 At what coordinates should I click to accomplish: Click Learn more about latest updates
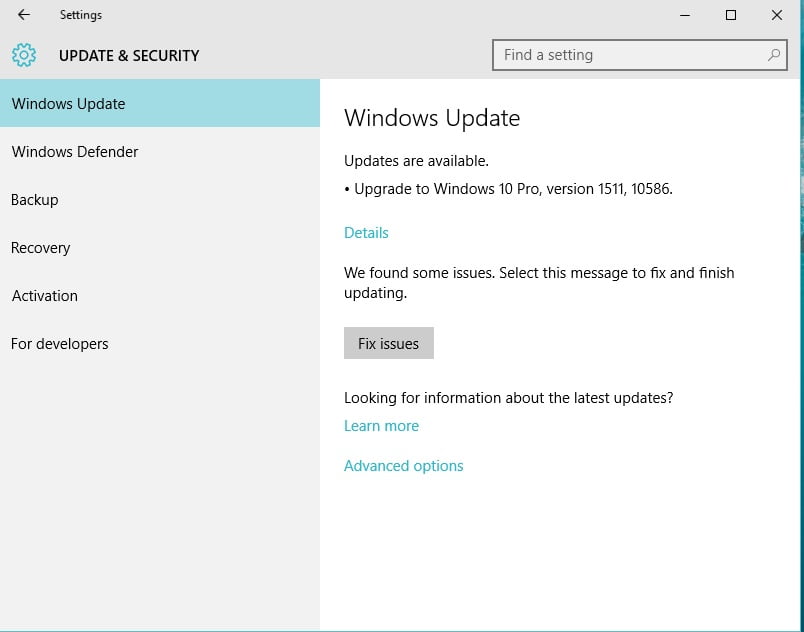(x=381, y=425)
